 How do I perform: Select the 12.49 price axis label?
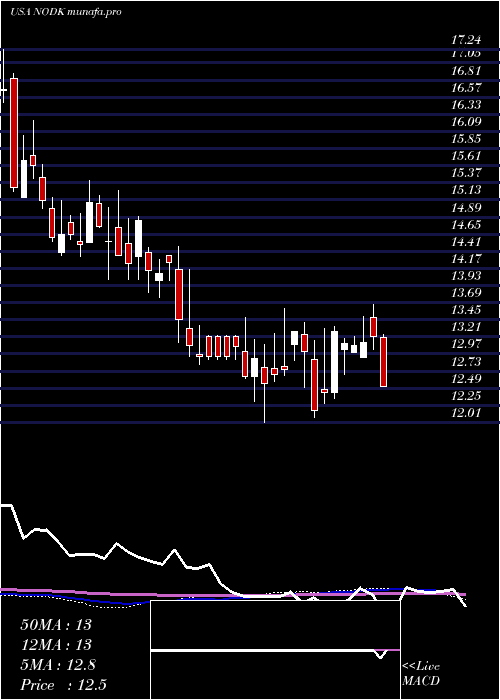466,379
